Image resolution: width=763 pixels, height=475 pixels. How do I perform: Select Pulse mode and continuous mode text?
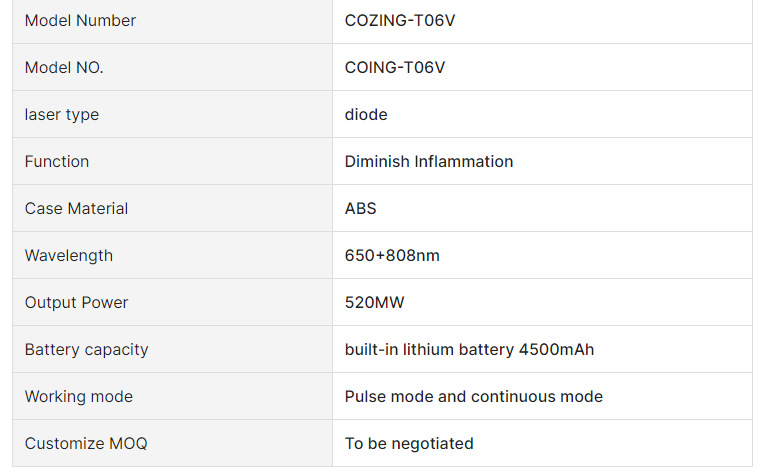tap(474, 397)
